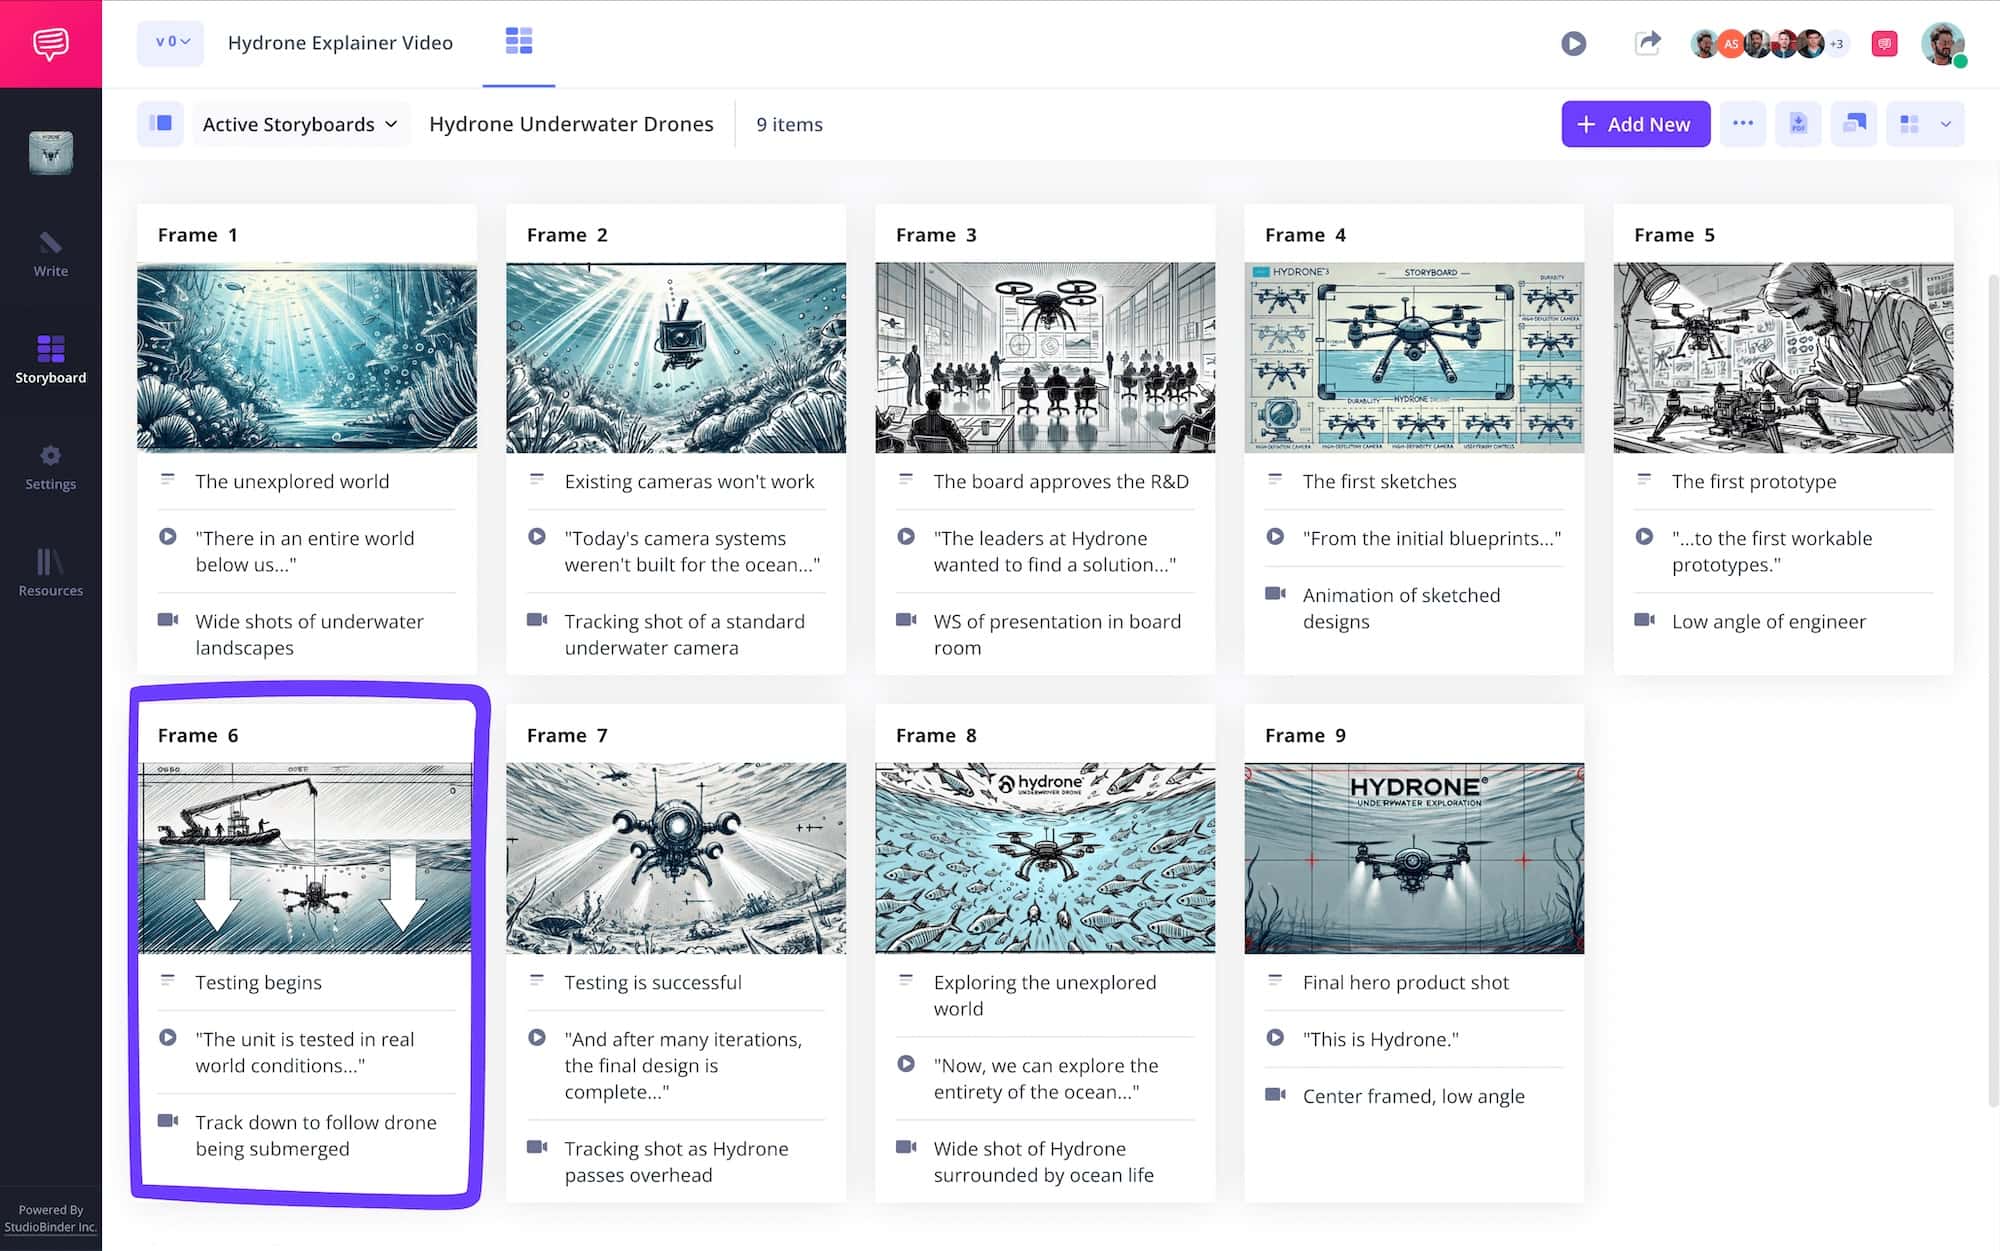Share the Hydrone Explainer Video project
This screenshot has width=2000, height=1251.
point(1646,43)
